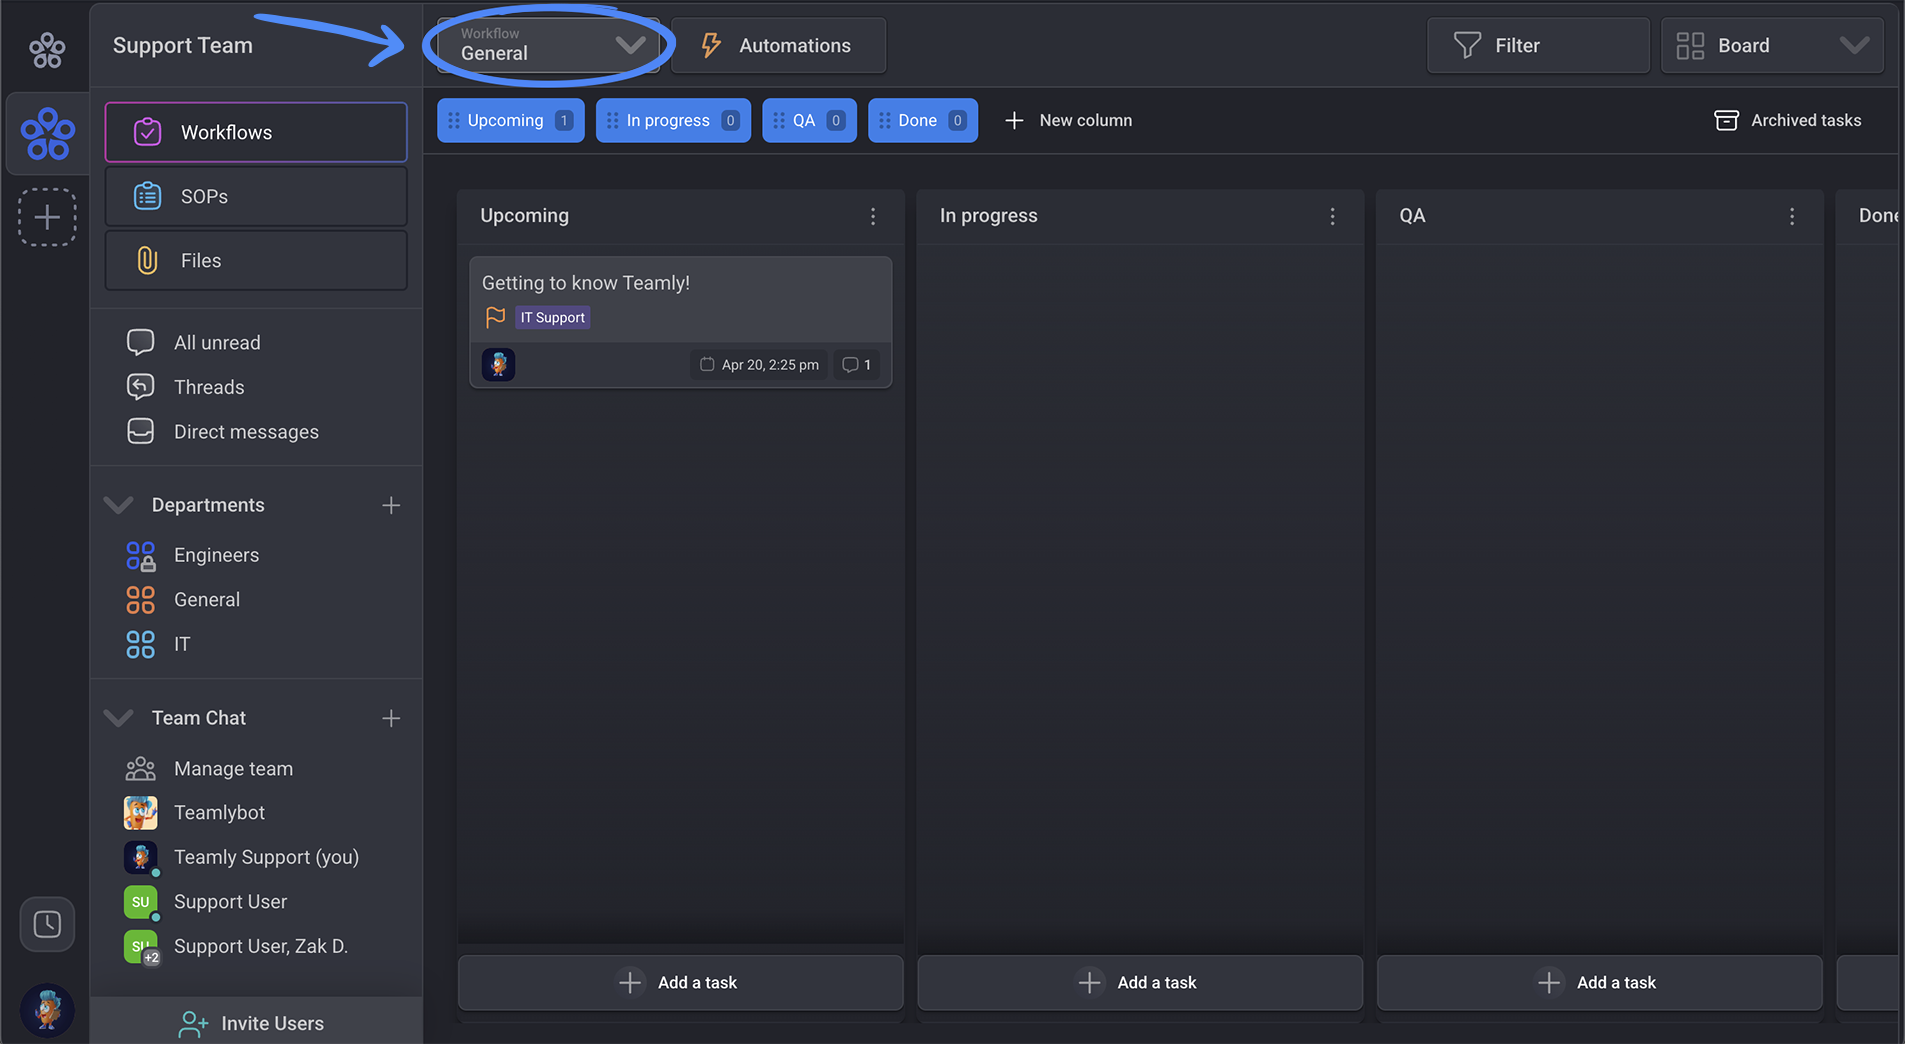The image size is (1905, 1044).
Task: Click the Filter funnel icon
Action: (x=1467, y=45)
